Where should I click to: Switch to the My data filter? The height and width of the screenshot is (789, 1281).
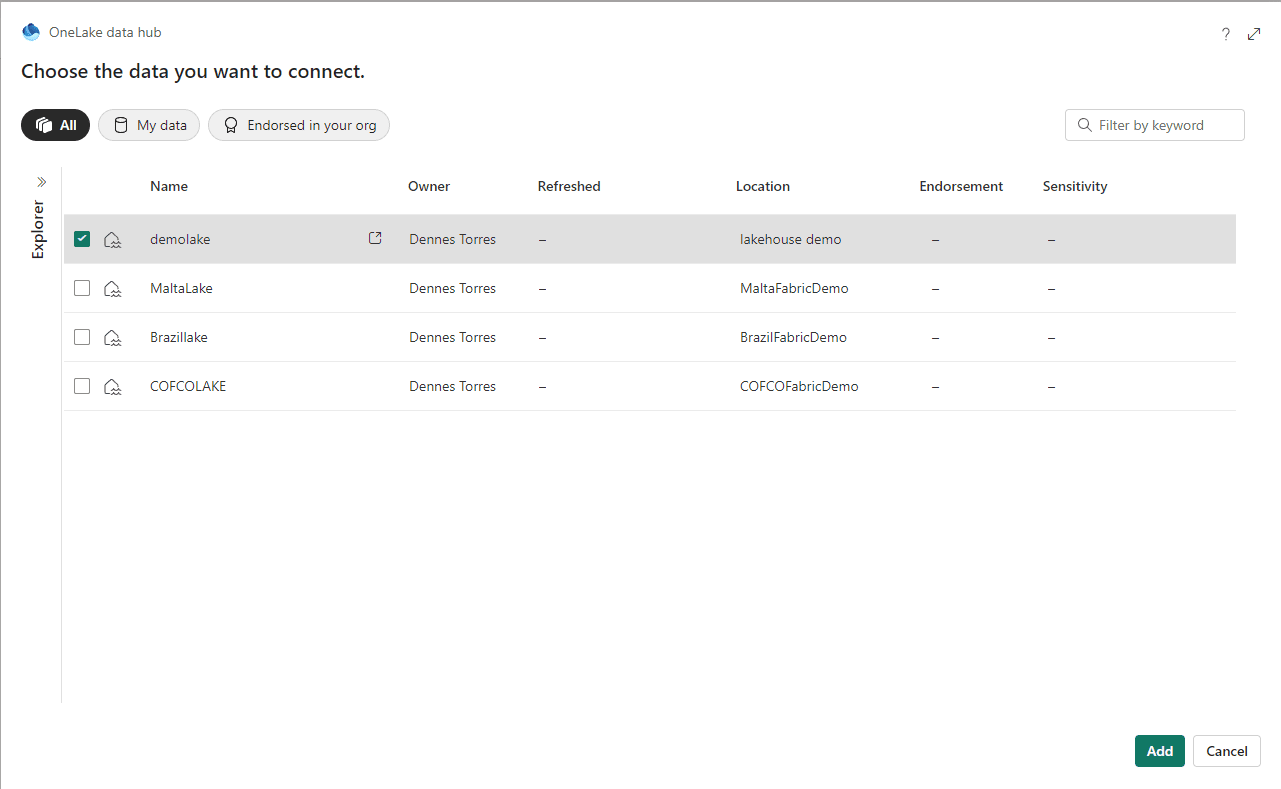(x=149, y=125)
